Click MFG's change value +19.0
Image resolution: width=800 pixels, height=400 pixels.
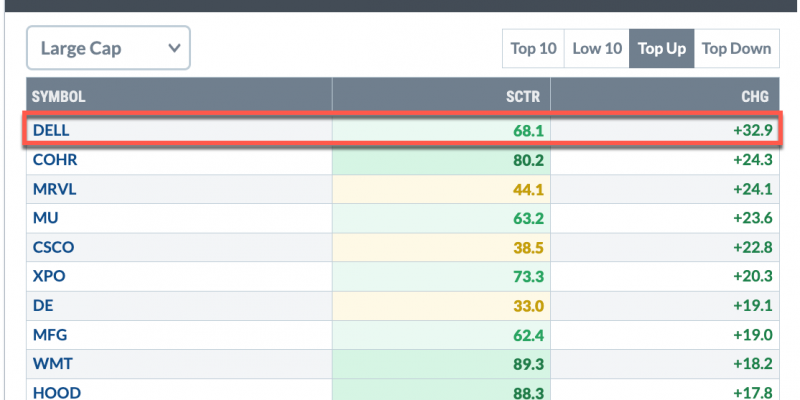(x=753, y=335)
